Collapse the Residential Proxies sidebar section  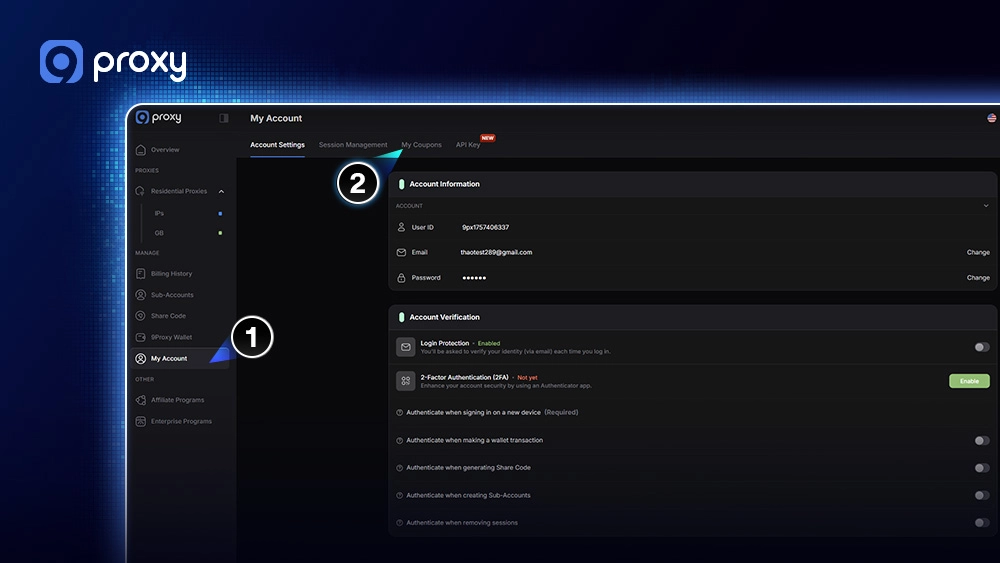pyautogui.click(x=221, y=191)
